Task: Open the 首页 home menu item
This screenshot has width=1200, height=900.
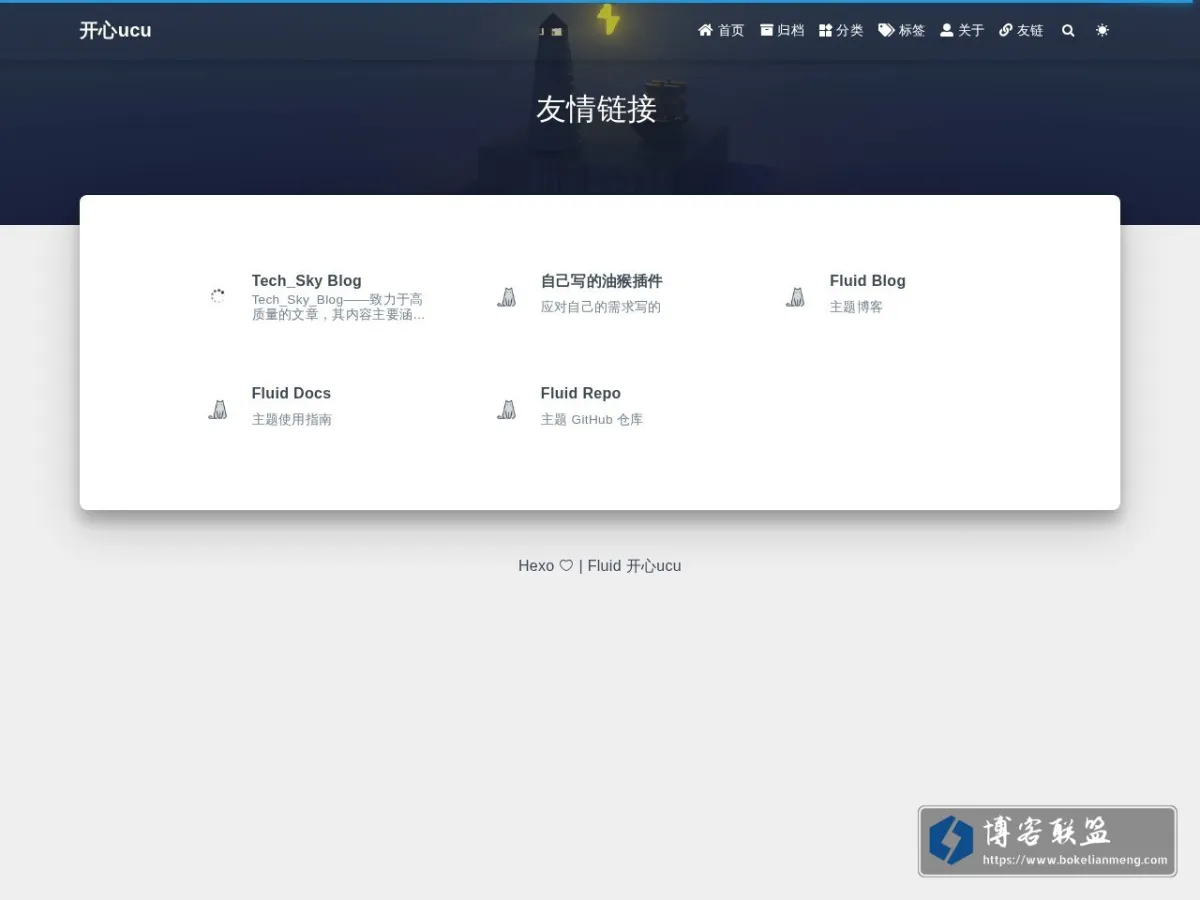Action: click(x=721, y=31)
